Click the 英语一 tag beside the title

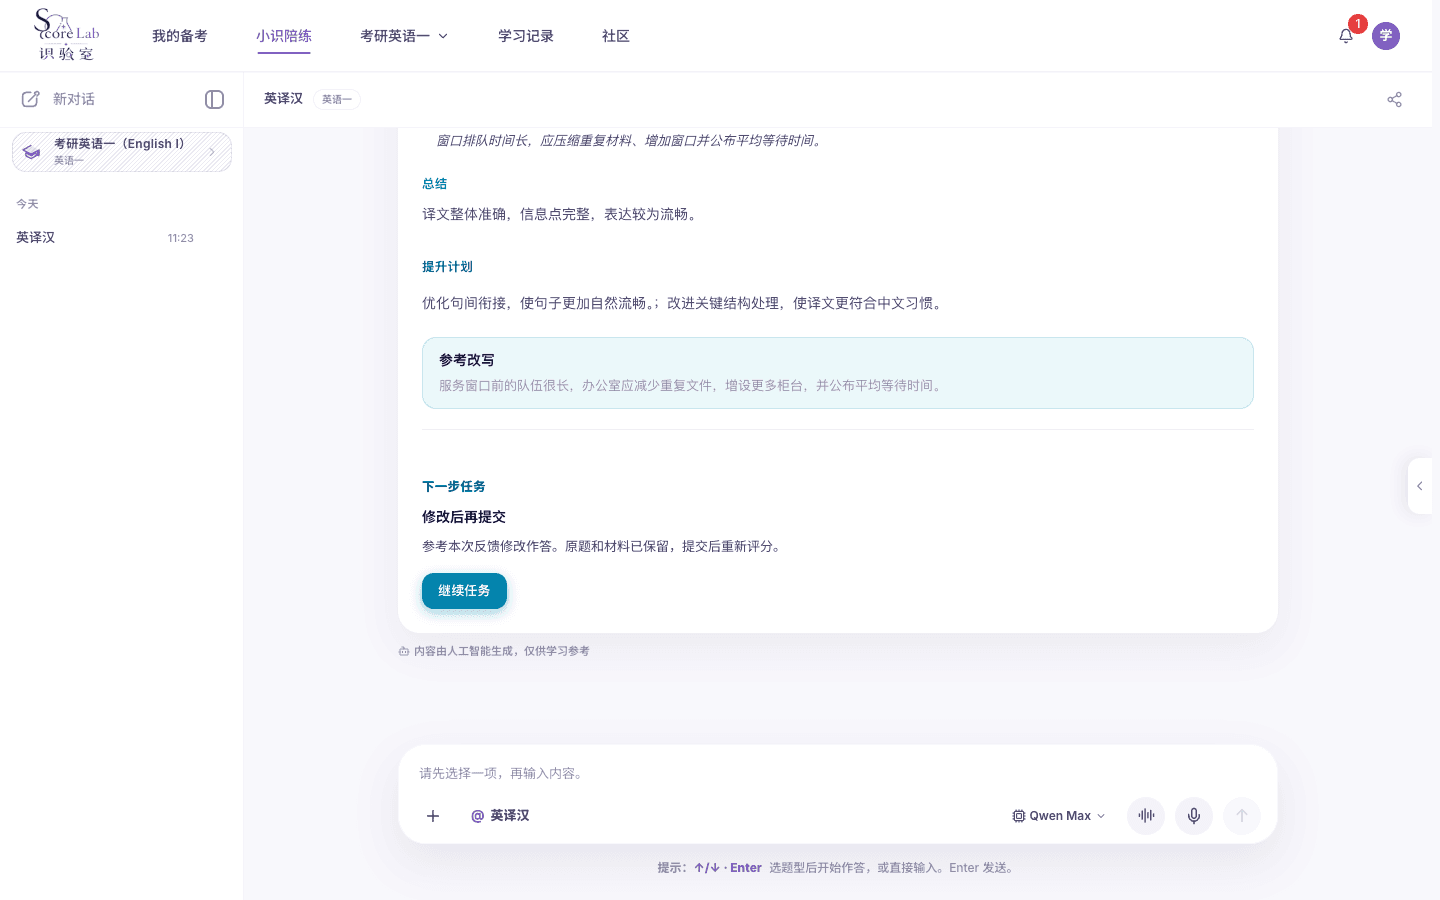(x=337, y=99)
